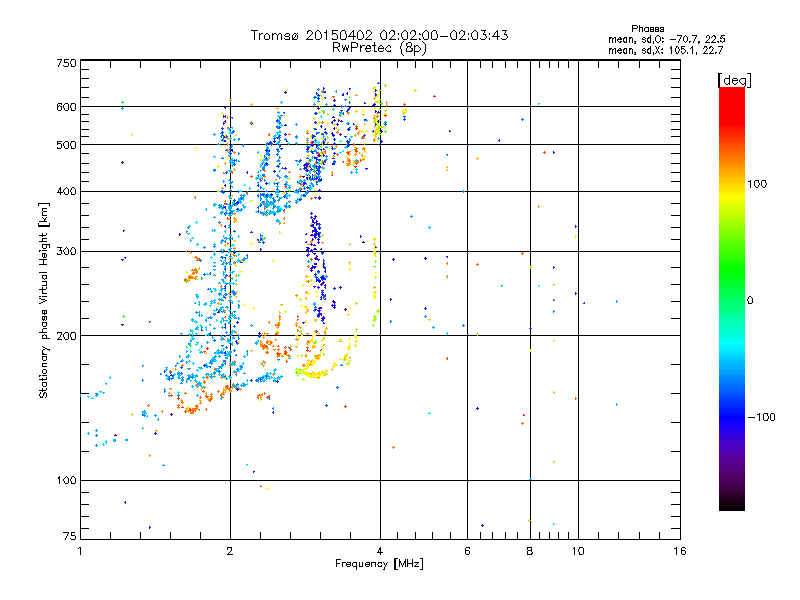
Task: Click the colorbar tick label '-100'
Action: point(761,417)
